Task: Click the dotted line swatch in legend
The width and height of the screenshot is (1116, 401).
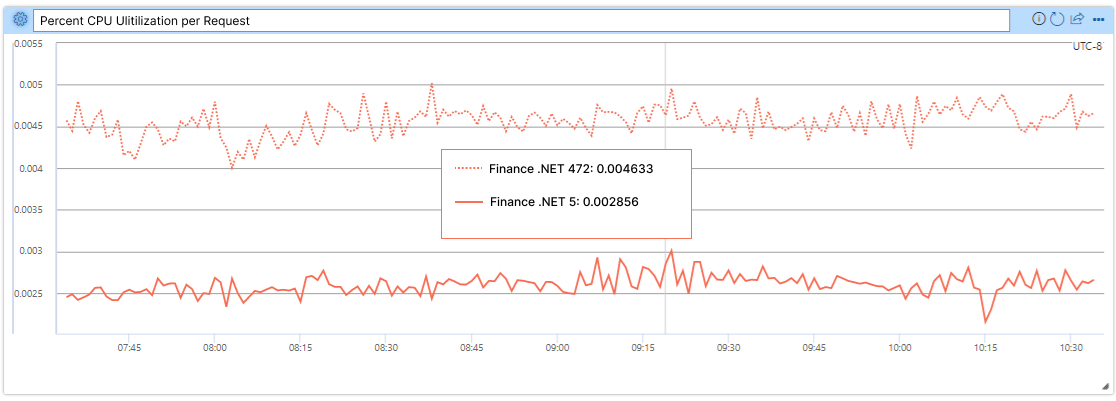Action: point(468,170)
